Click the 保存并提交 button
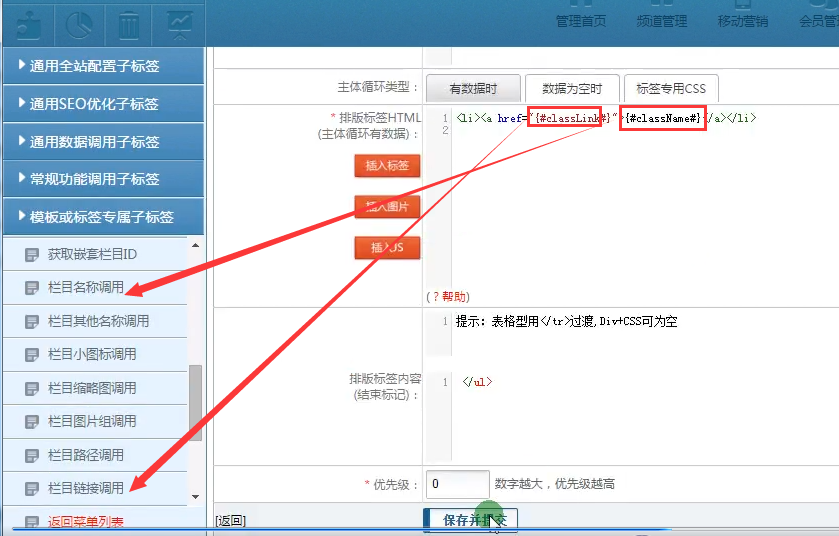This screenshot has height=536, width=839. [x=474, y=520]
